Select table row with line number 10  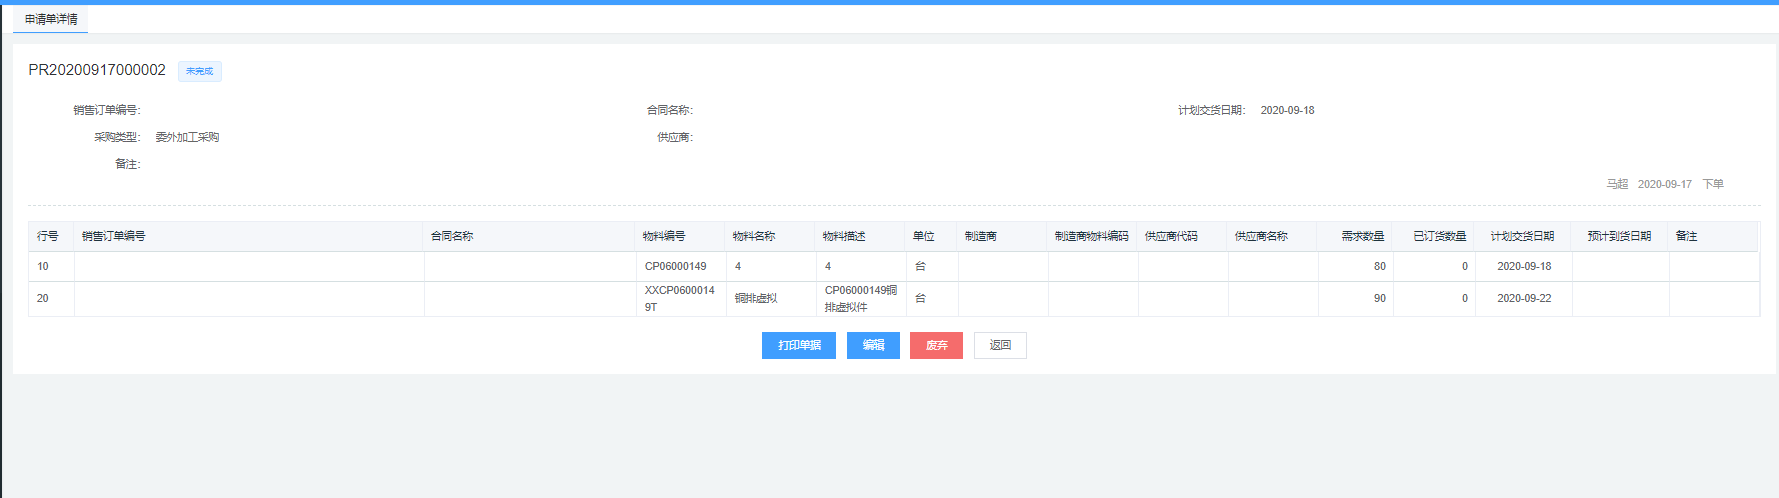click(x=43, y=266)
